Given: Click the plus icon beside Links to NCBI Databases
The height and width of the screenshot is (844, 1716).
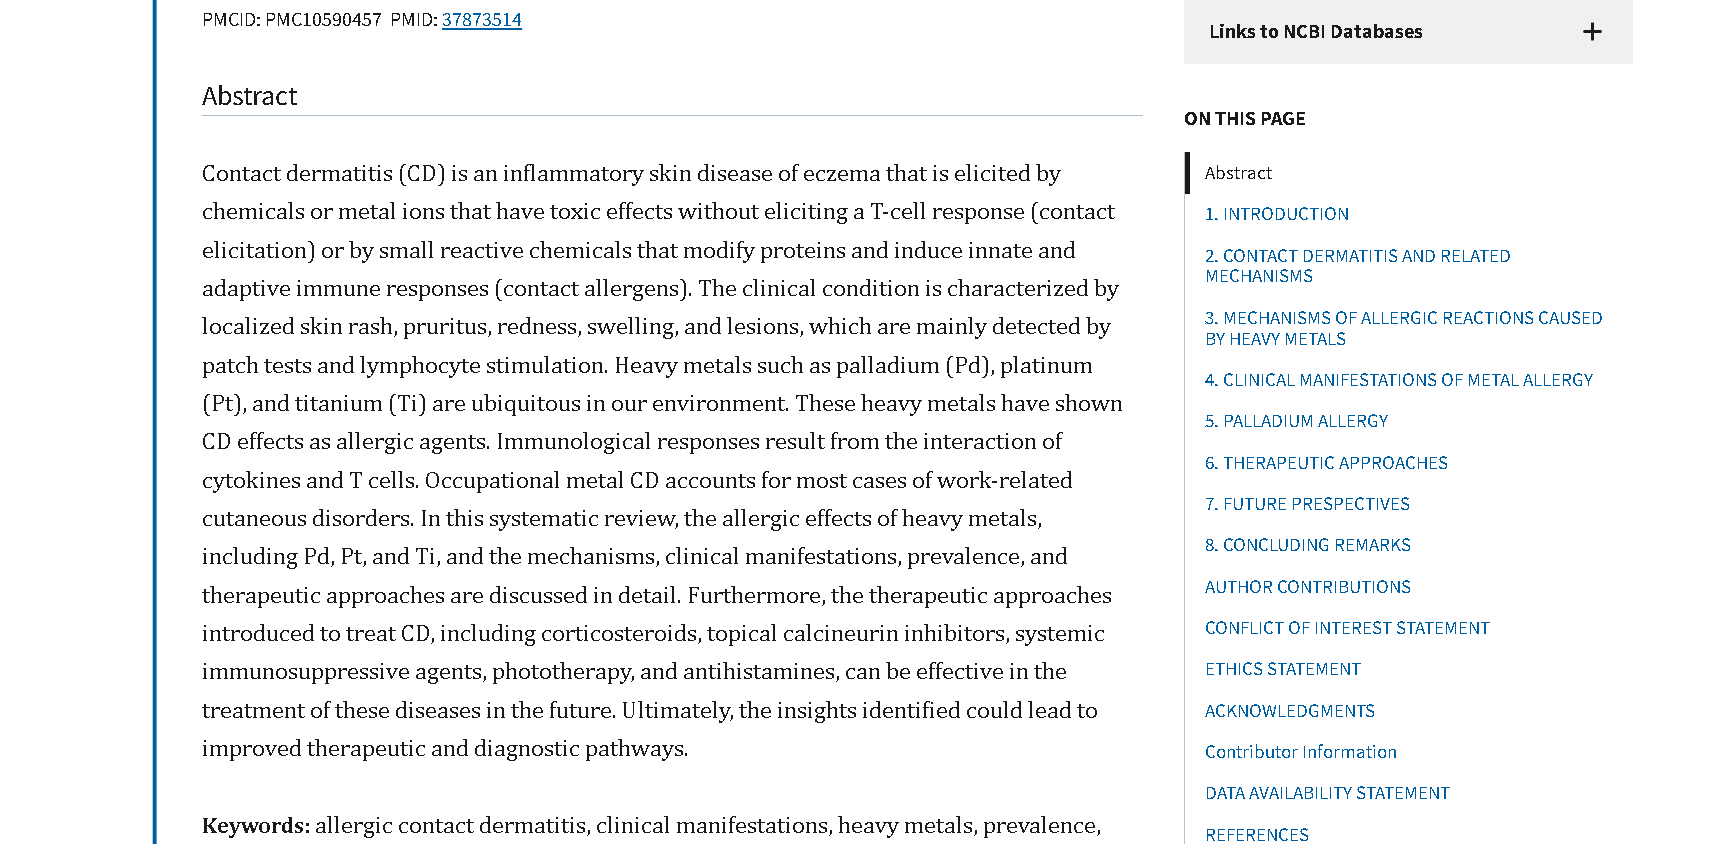Looking at the screenshot, I should [x=1592, y=32].
